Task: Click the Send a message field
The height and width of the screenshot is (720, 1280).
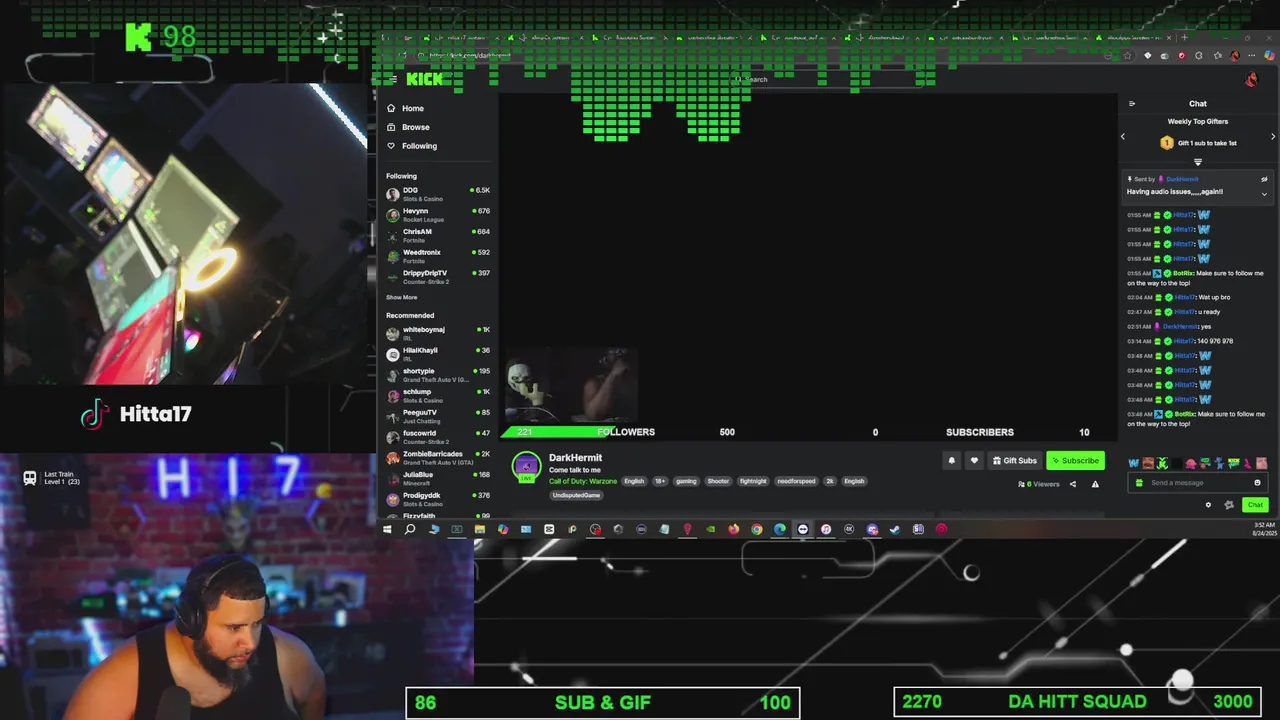Action: (x=1198, y=483)
